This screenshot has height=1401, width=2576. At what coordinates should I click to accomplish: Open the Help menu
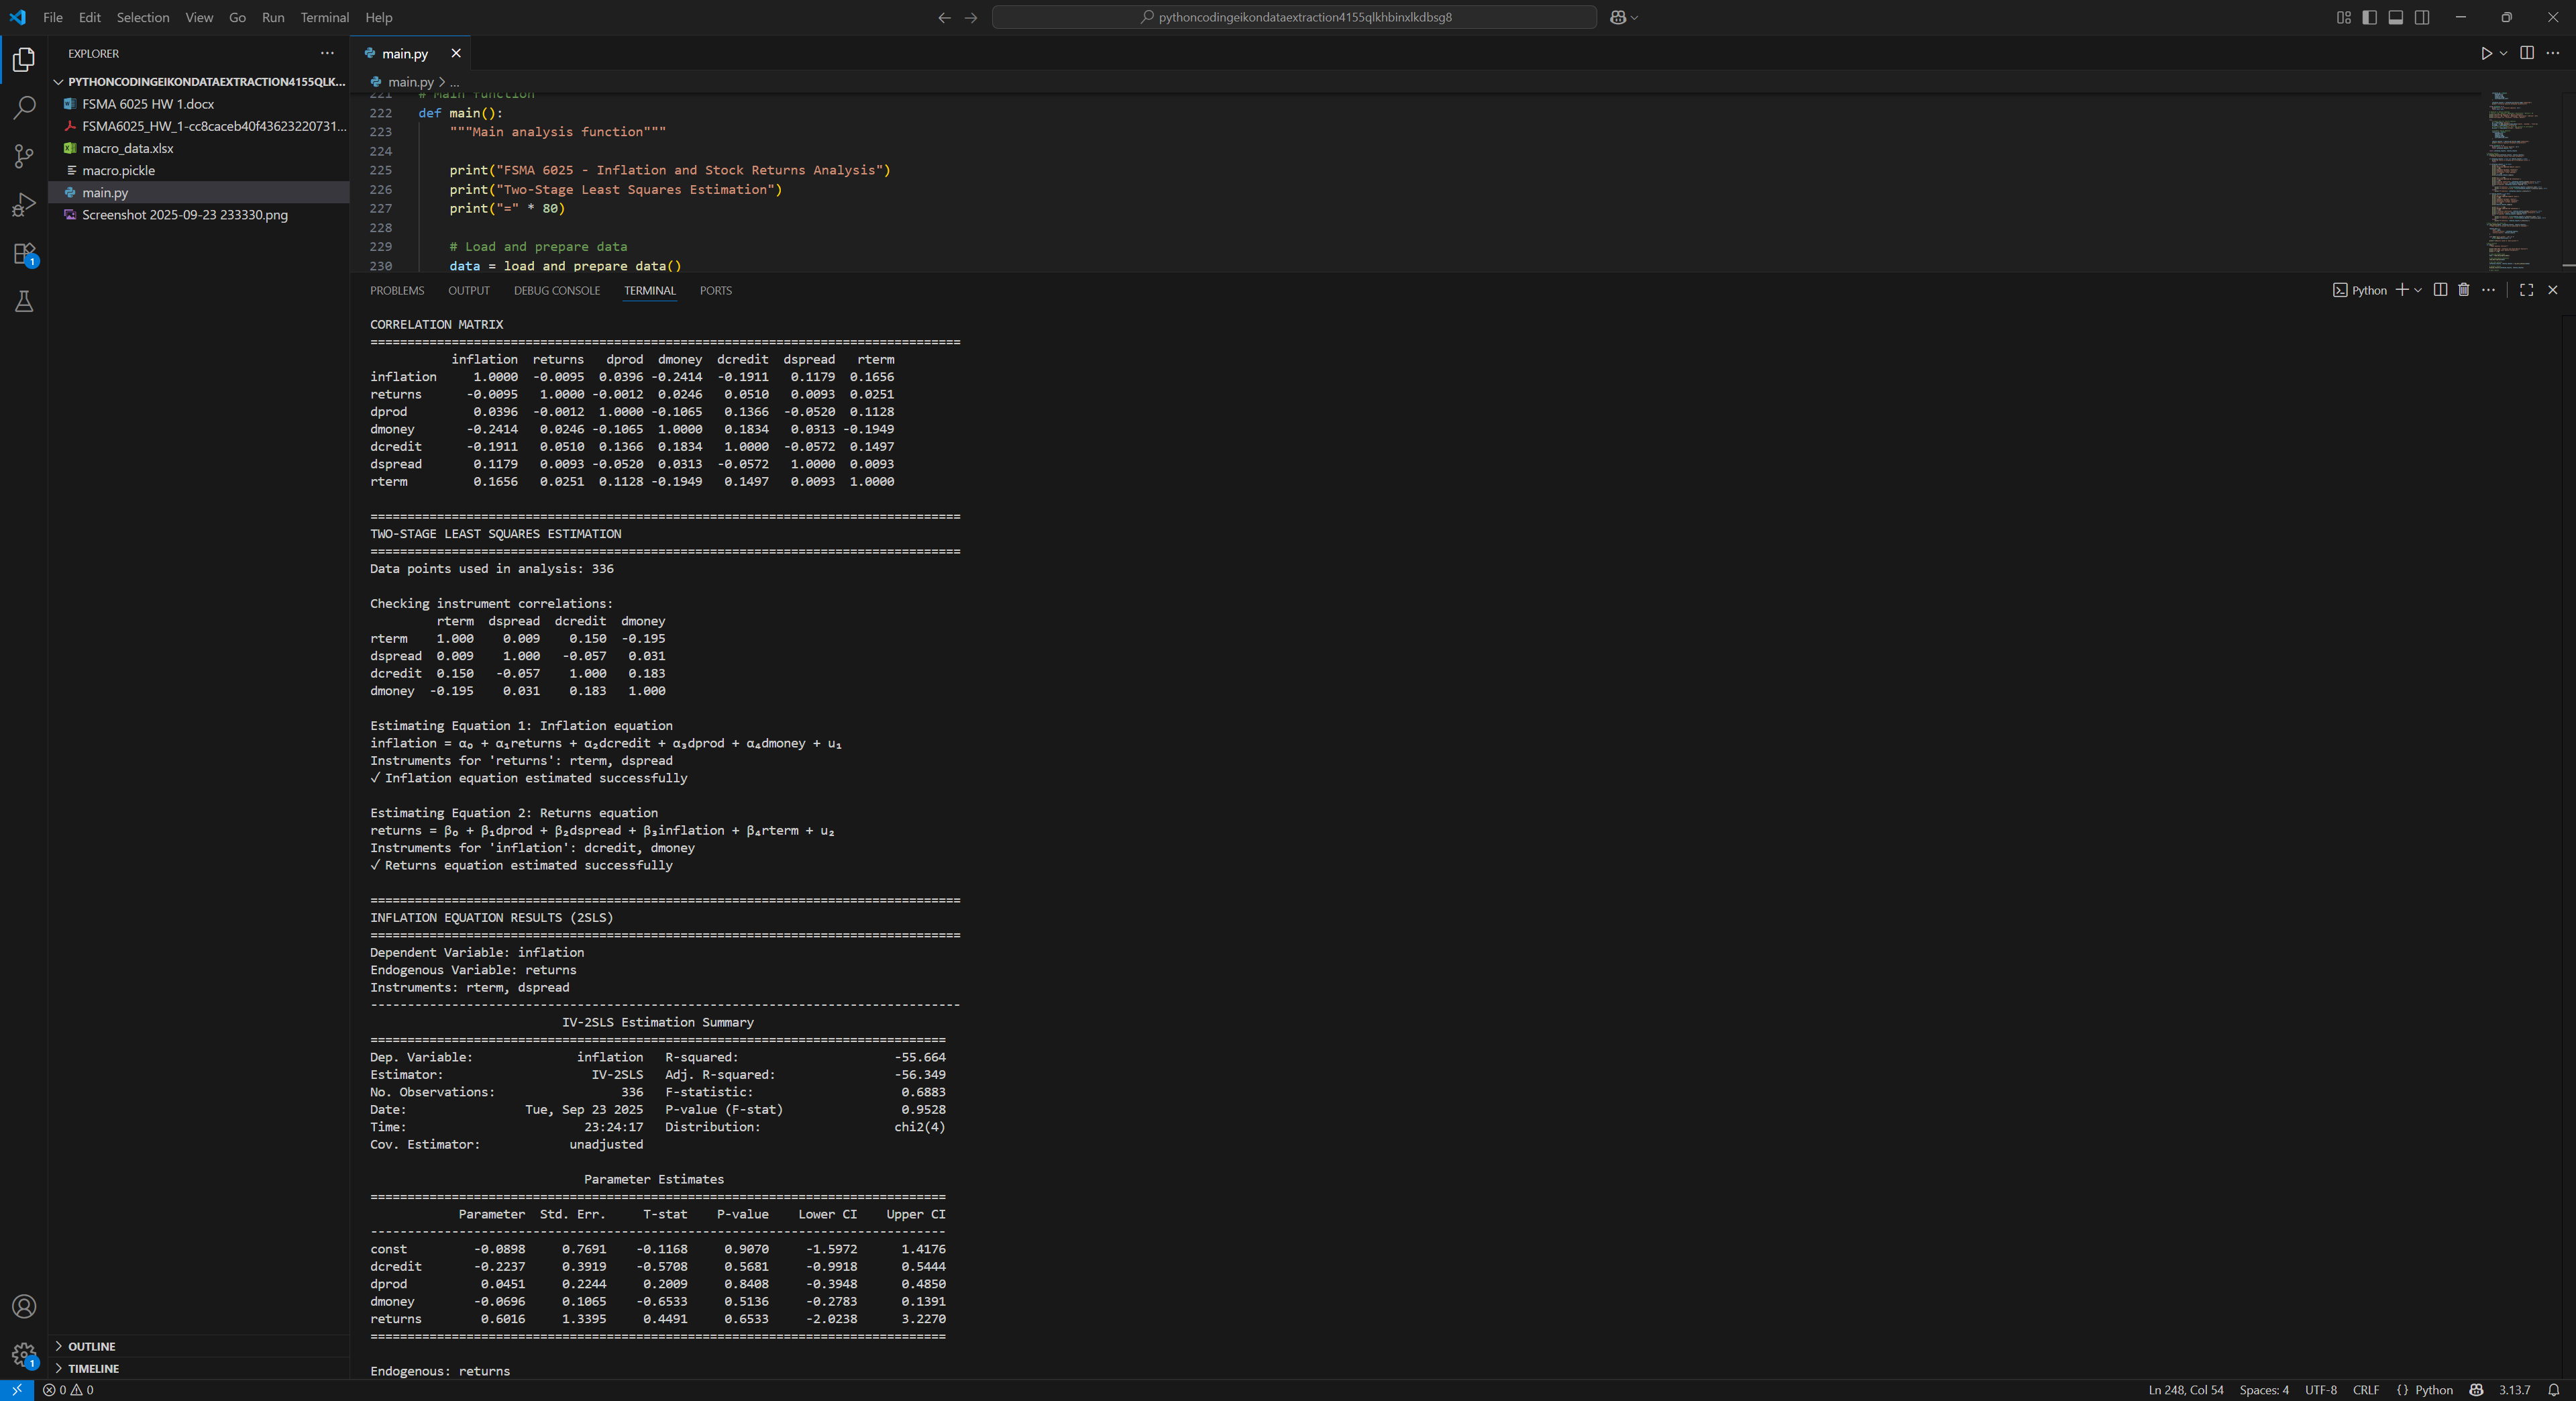(378, 17)
